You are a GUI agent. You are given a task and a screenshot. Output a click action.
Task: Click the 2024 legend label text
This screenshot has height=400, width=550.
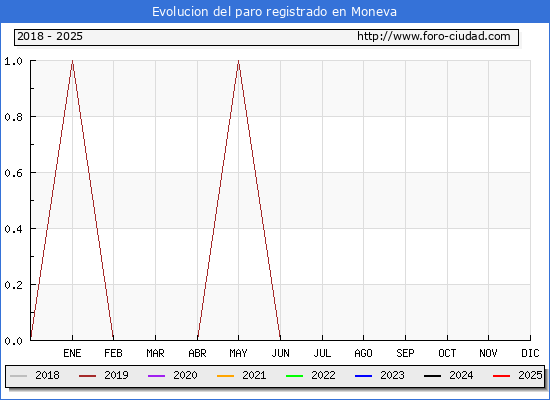coord(461,375)
